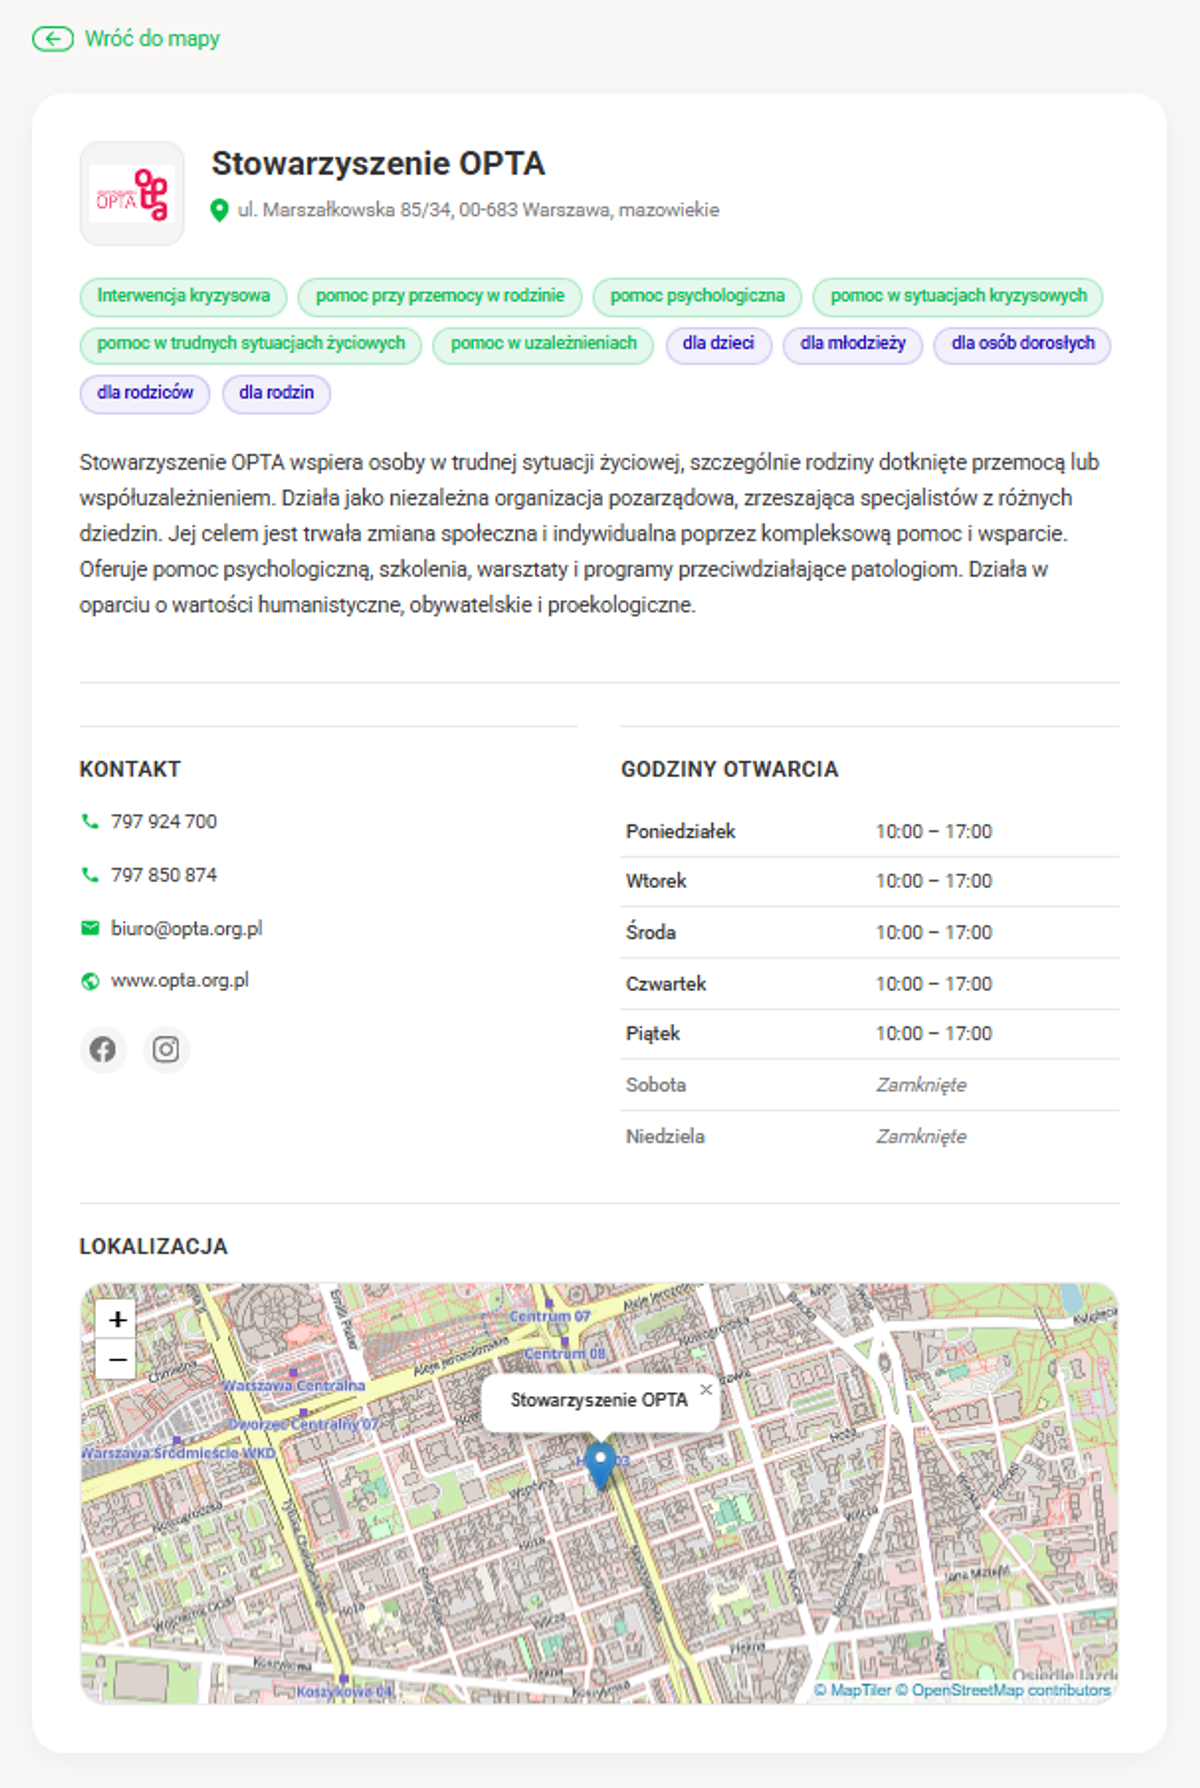The height and width of the screenshot is (1788, 1200).
Task: Click the green location pin beside the address
Action: pos(219,211)
